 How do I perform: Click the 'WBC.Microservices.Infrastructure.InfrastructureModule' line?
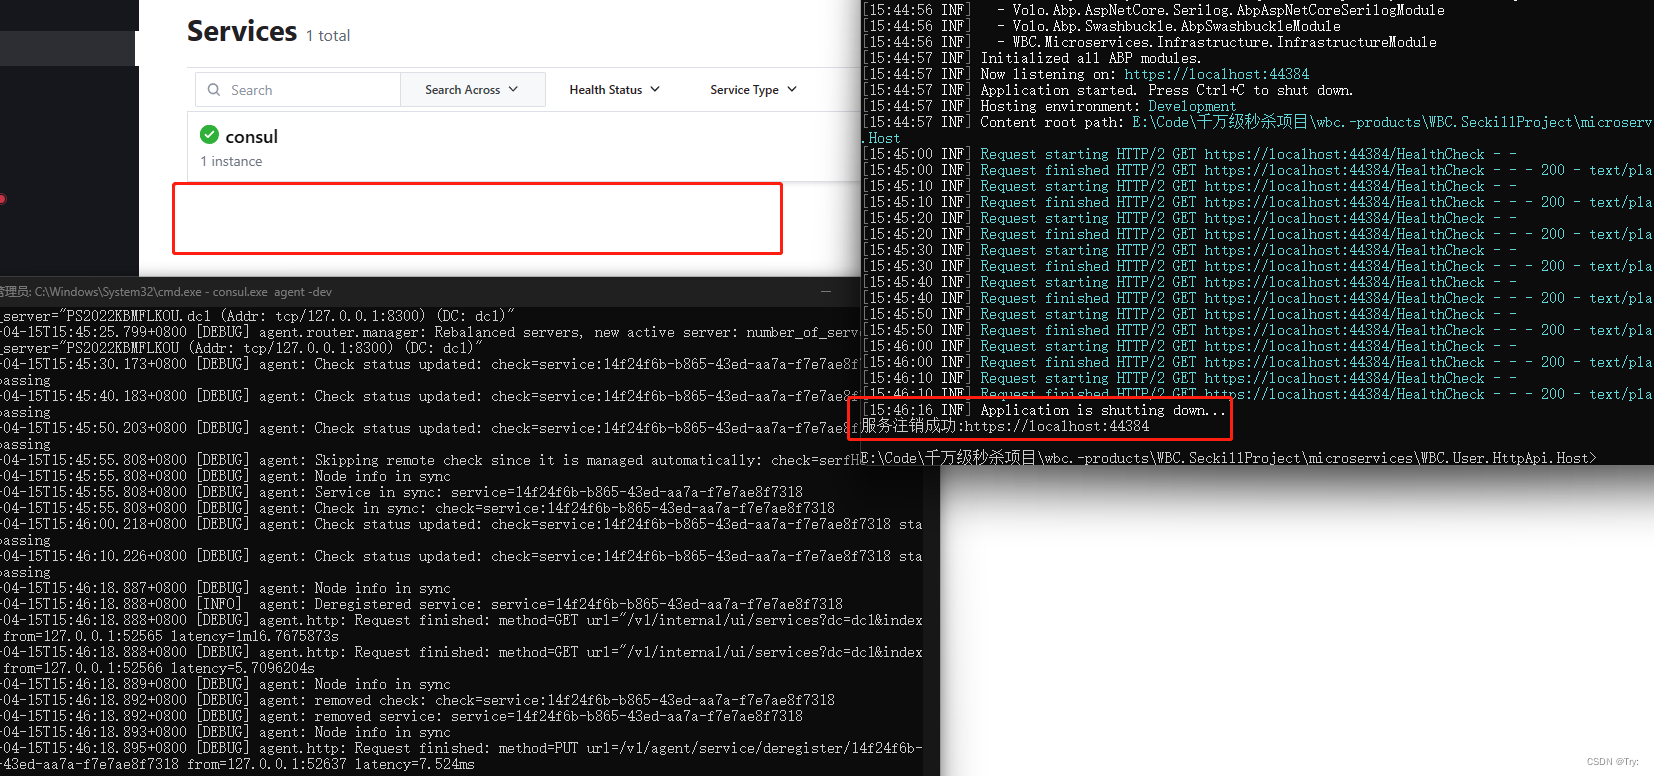tap(1150, 42)
